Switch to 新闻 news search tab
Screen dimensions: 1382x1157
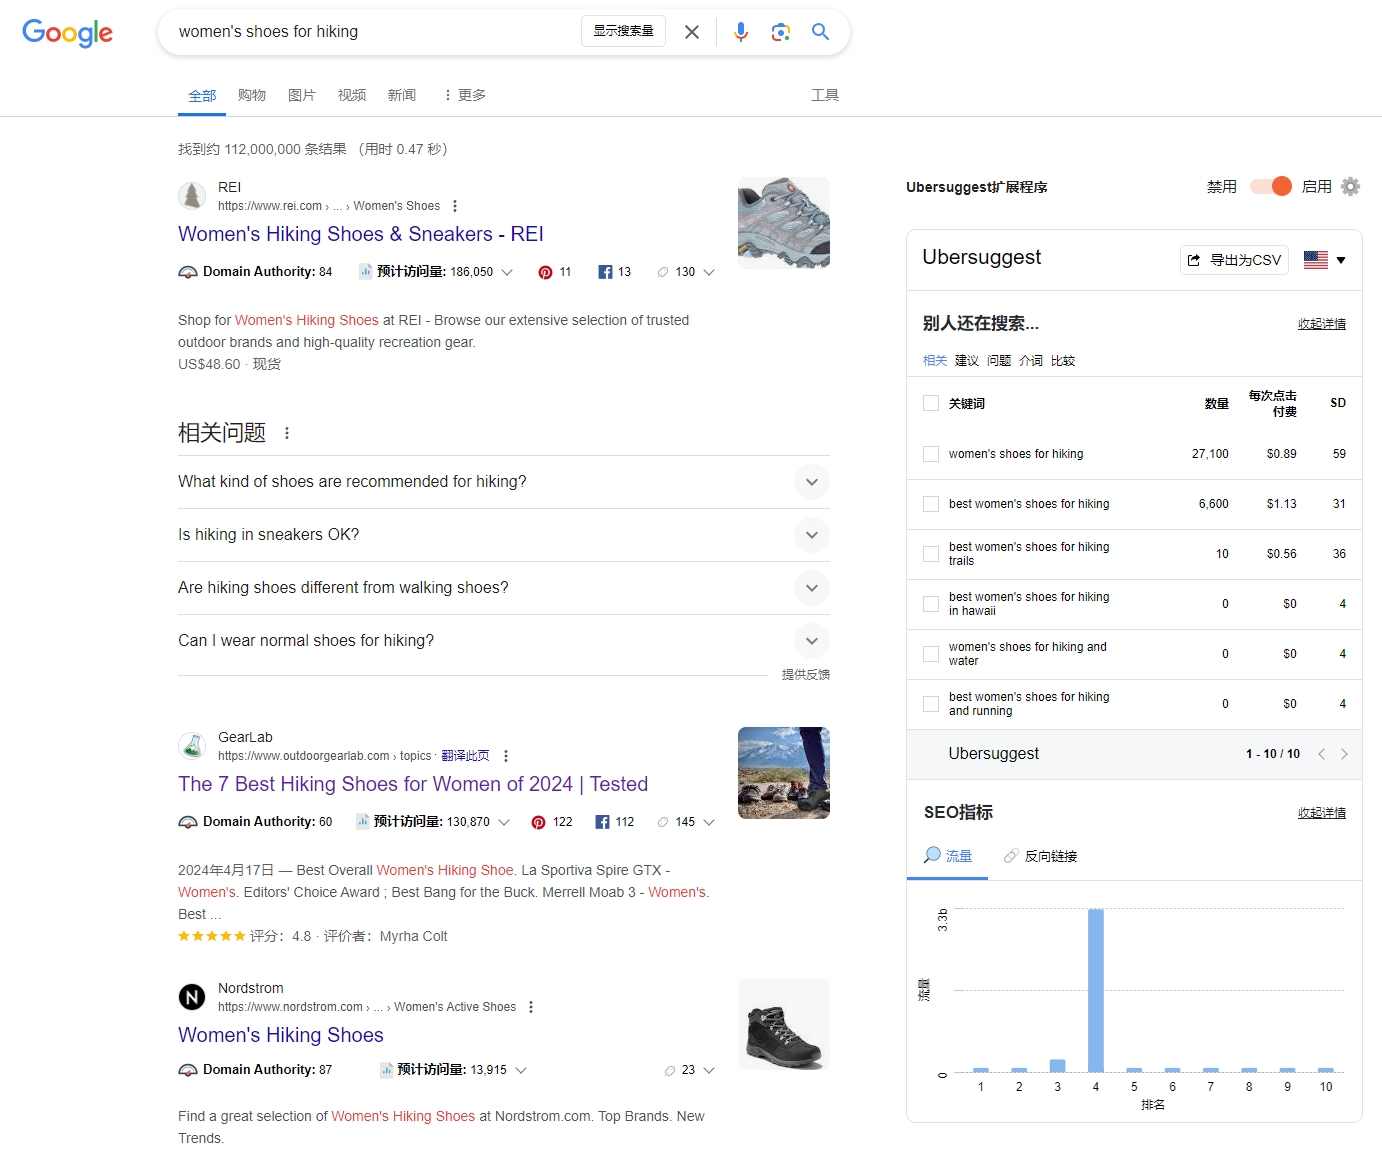402,95
